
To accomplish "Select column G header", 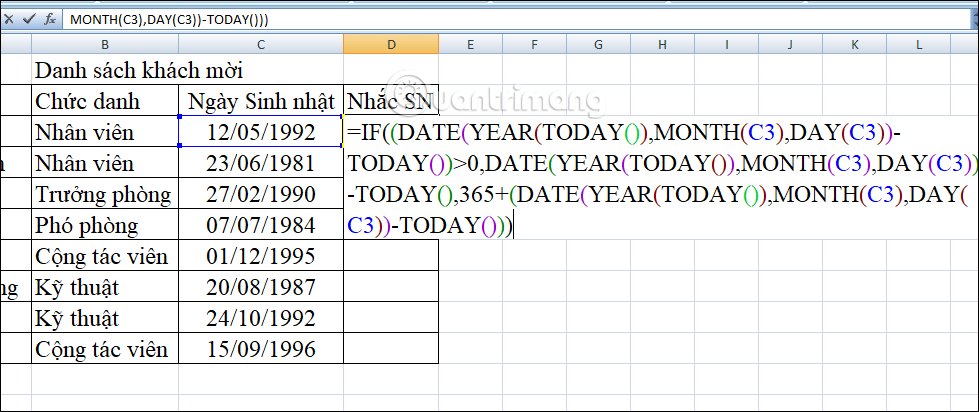I will (597, 45).
